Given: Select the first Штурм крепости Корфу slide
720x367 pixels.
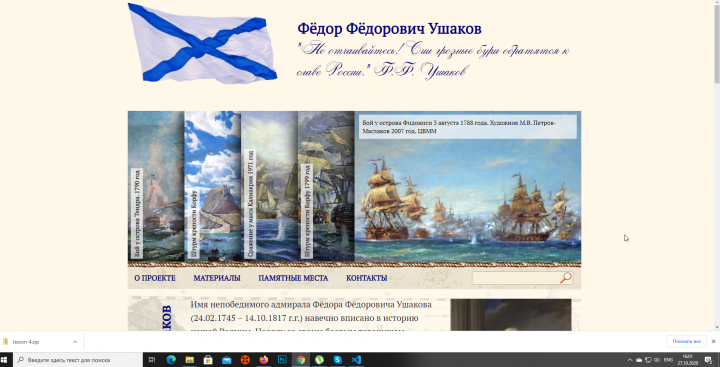Looking at the screenshot, I should coord(212,186).
